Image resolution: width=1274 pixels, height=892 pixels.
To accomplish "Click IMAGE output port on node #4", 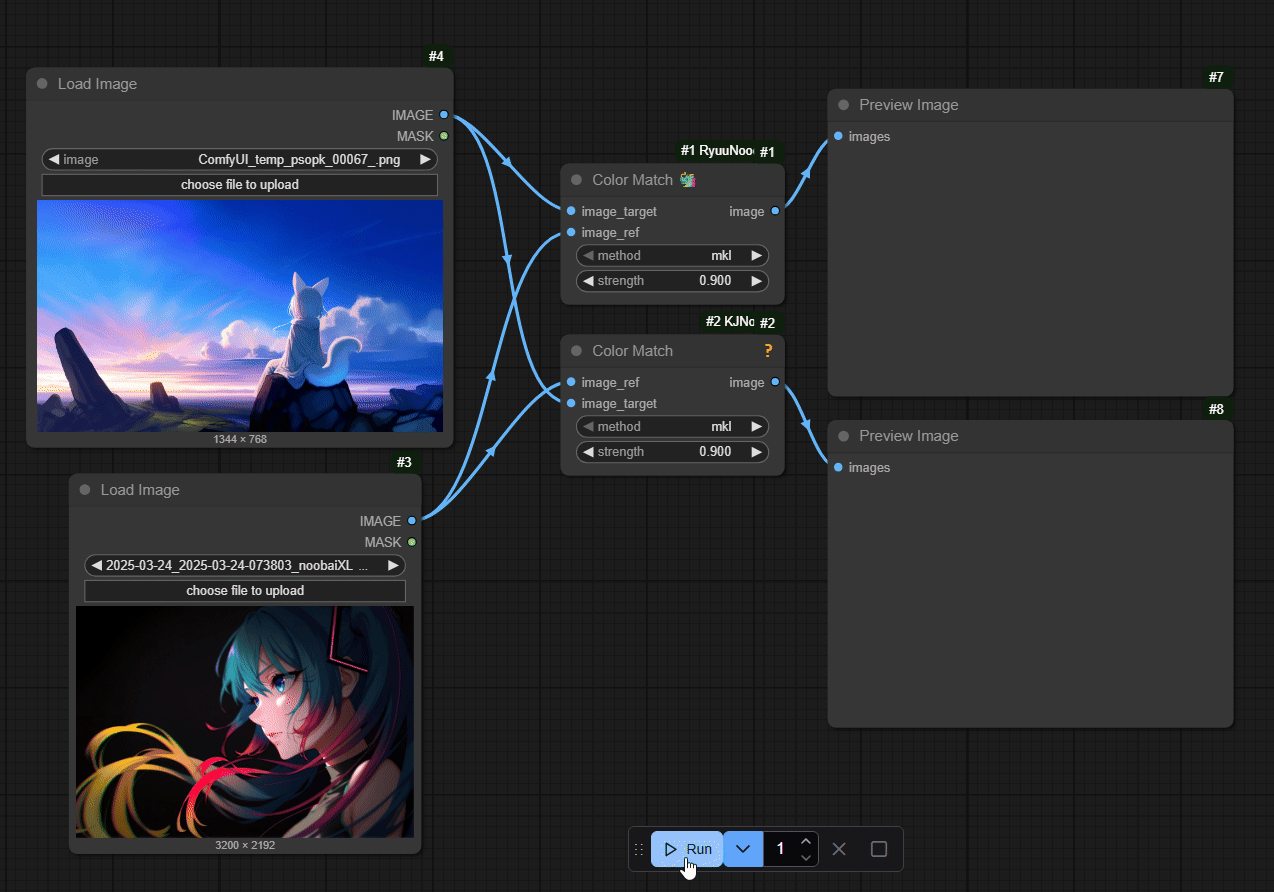I will point(444,115).
